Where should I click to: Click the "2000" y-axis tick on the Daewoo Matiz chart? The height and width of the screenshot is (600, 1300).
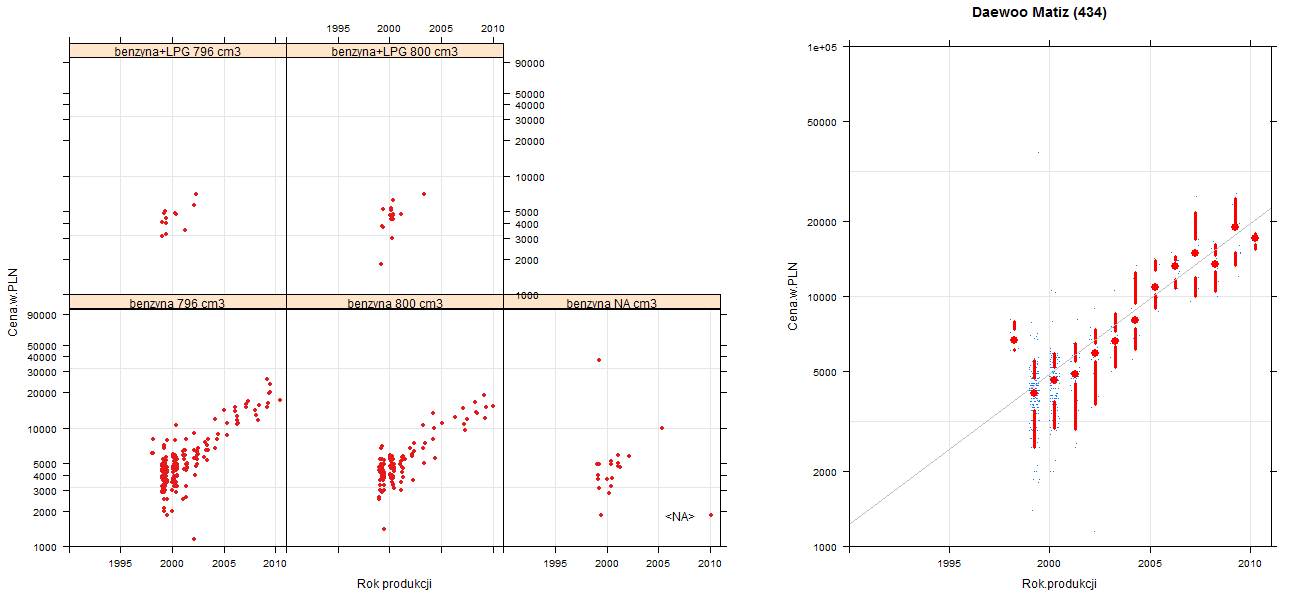826,471
